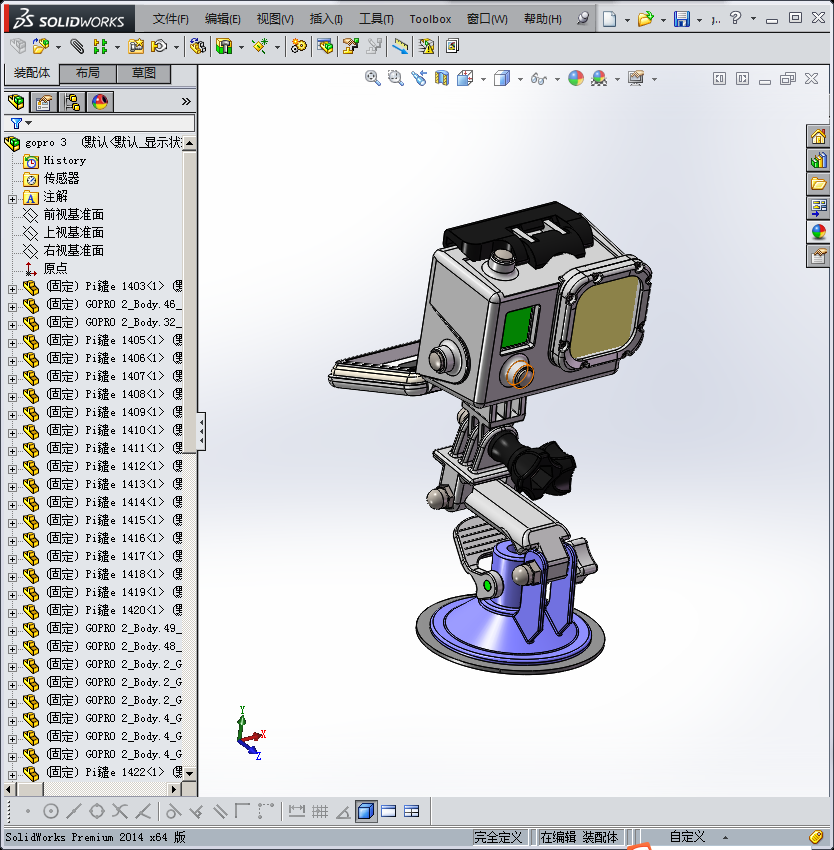
Task: Open the Edit Appearance color sphere icon
Action: (576, 78)
